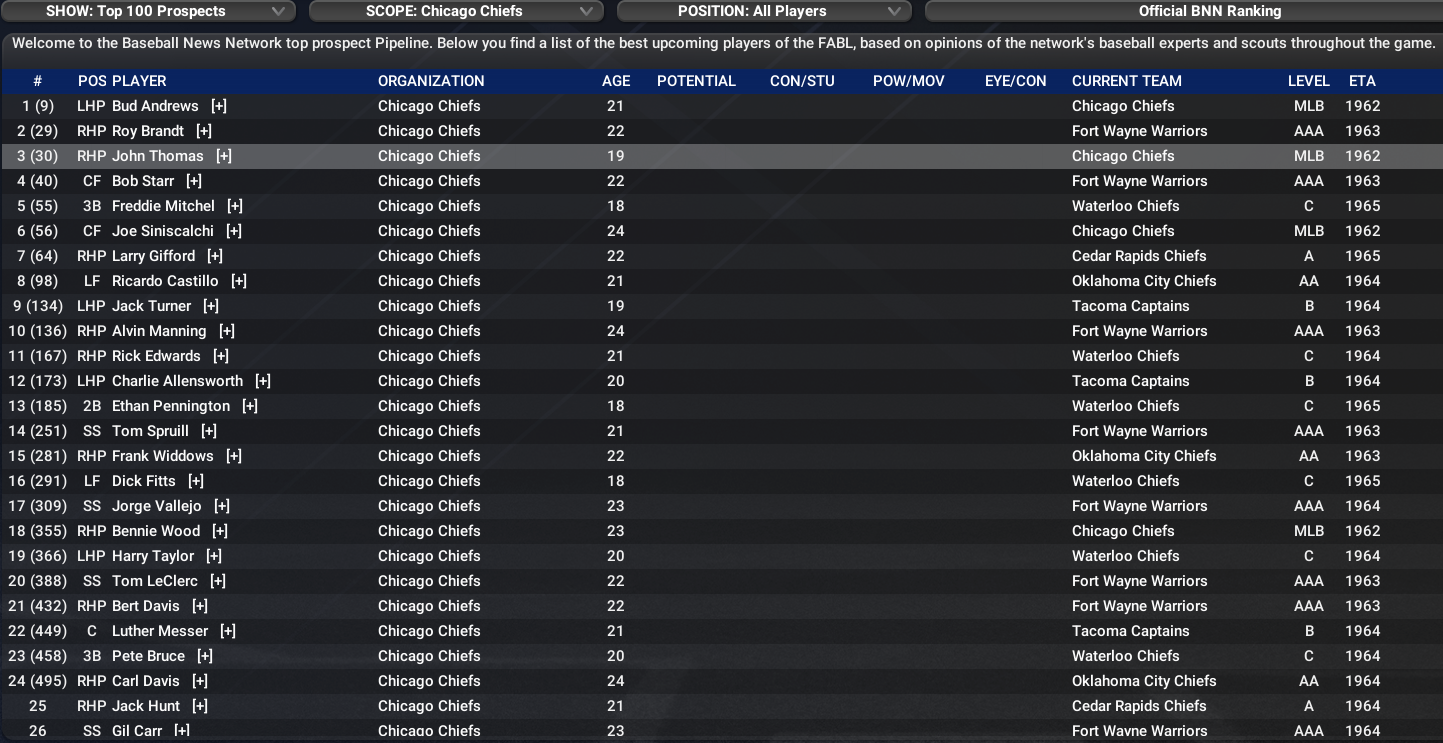Expand the [+] beside John Thomas
Image resolution: width=1443 pixels, height=743 pixels.
coord(224,156)
